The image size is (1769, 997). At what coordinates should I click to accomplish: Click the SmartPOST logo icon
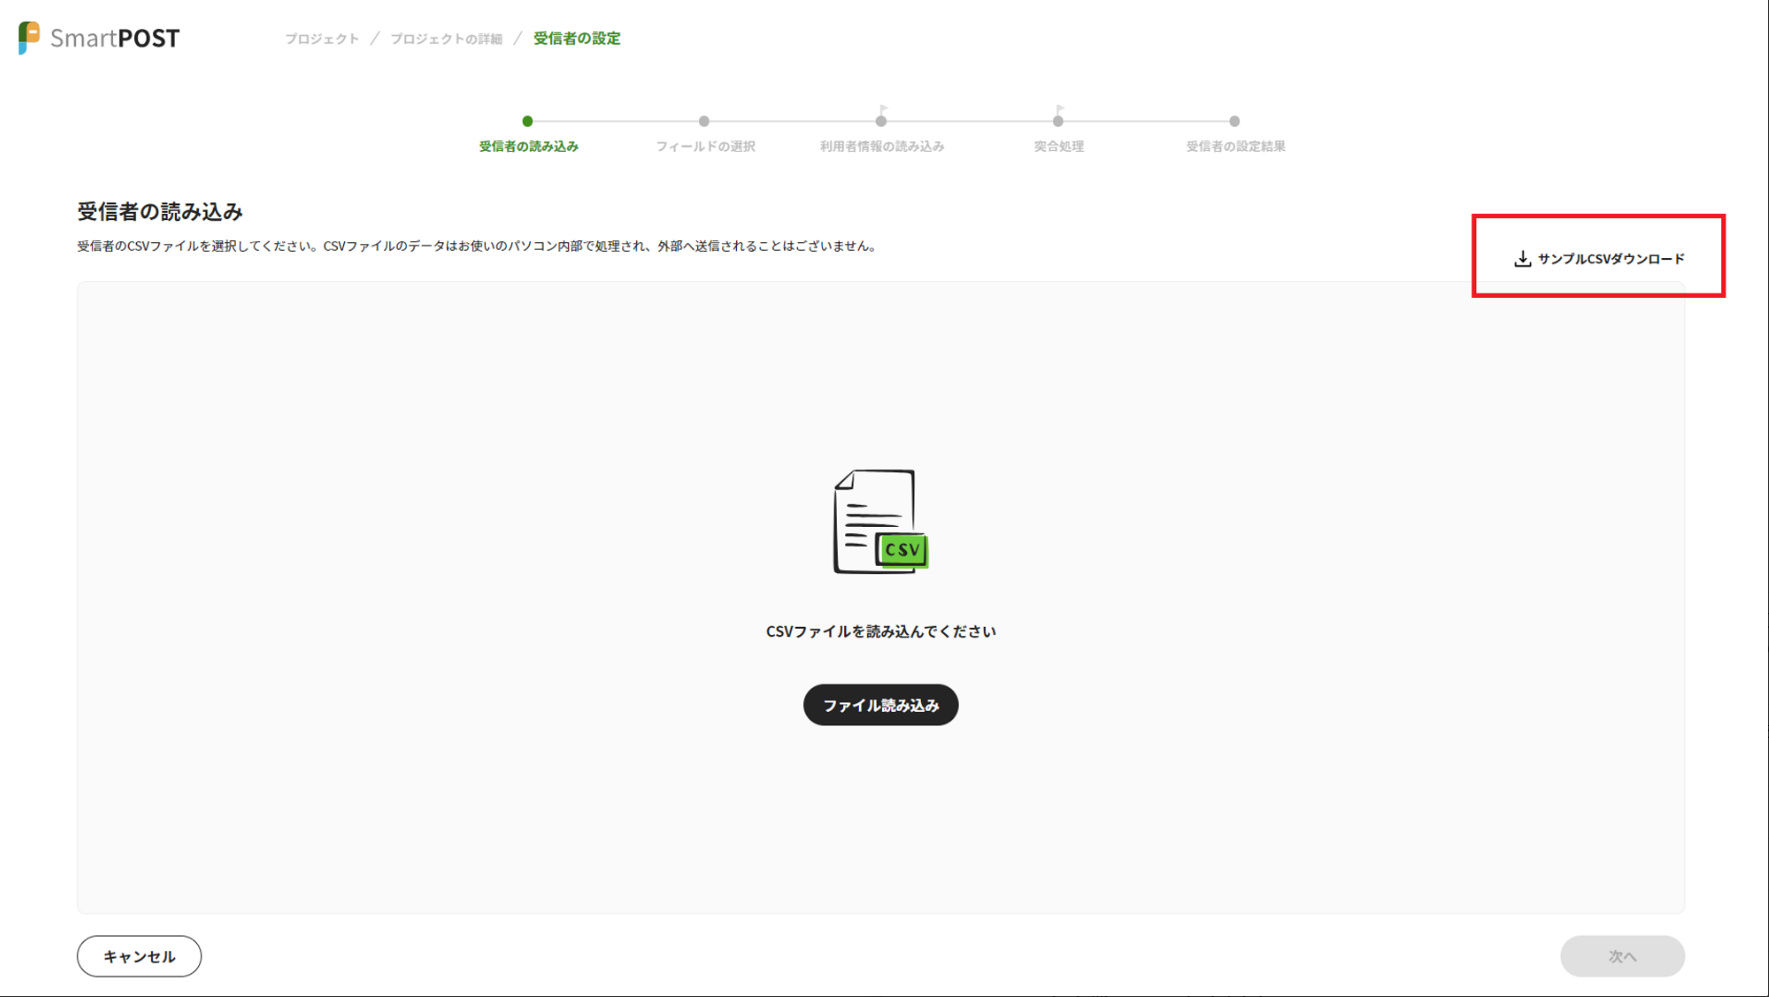pos(29,37)
